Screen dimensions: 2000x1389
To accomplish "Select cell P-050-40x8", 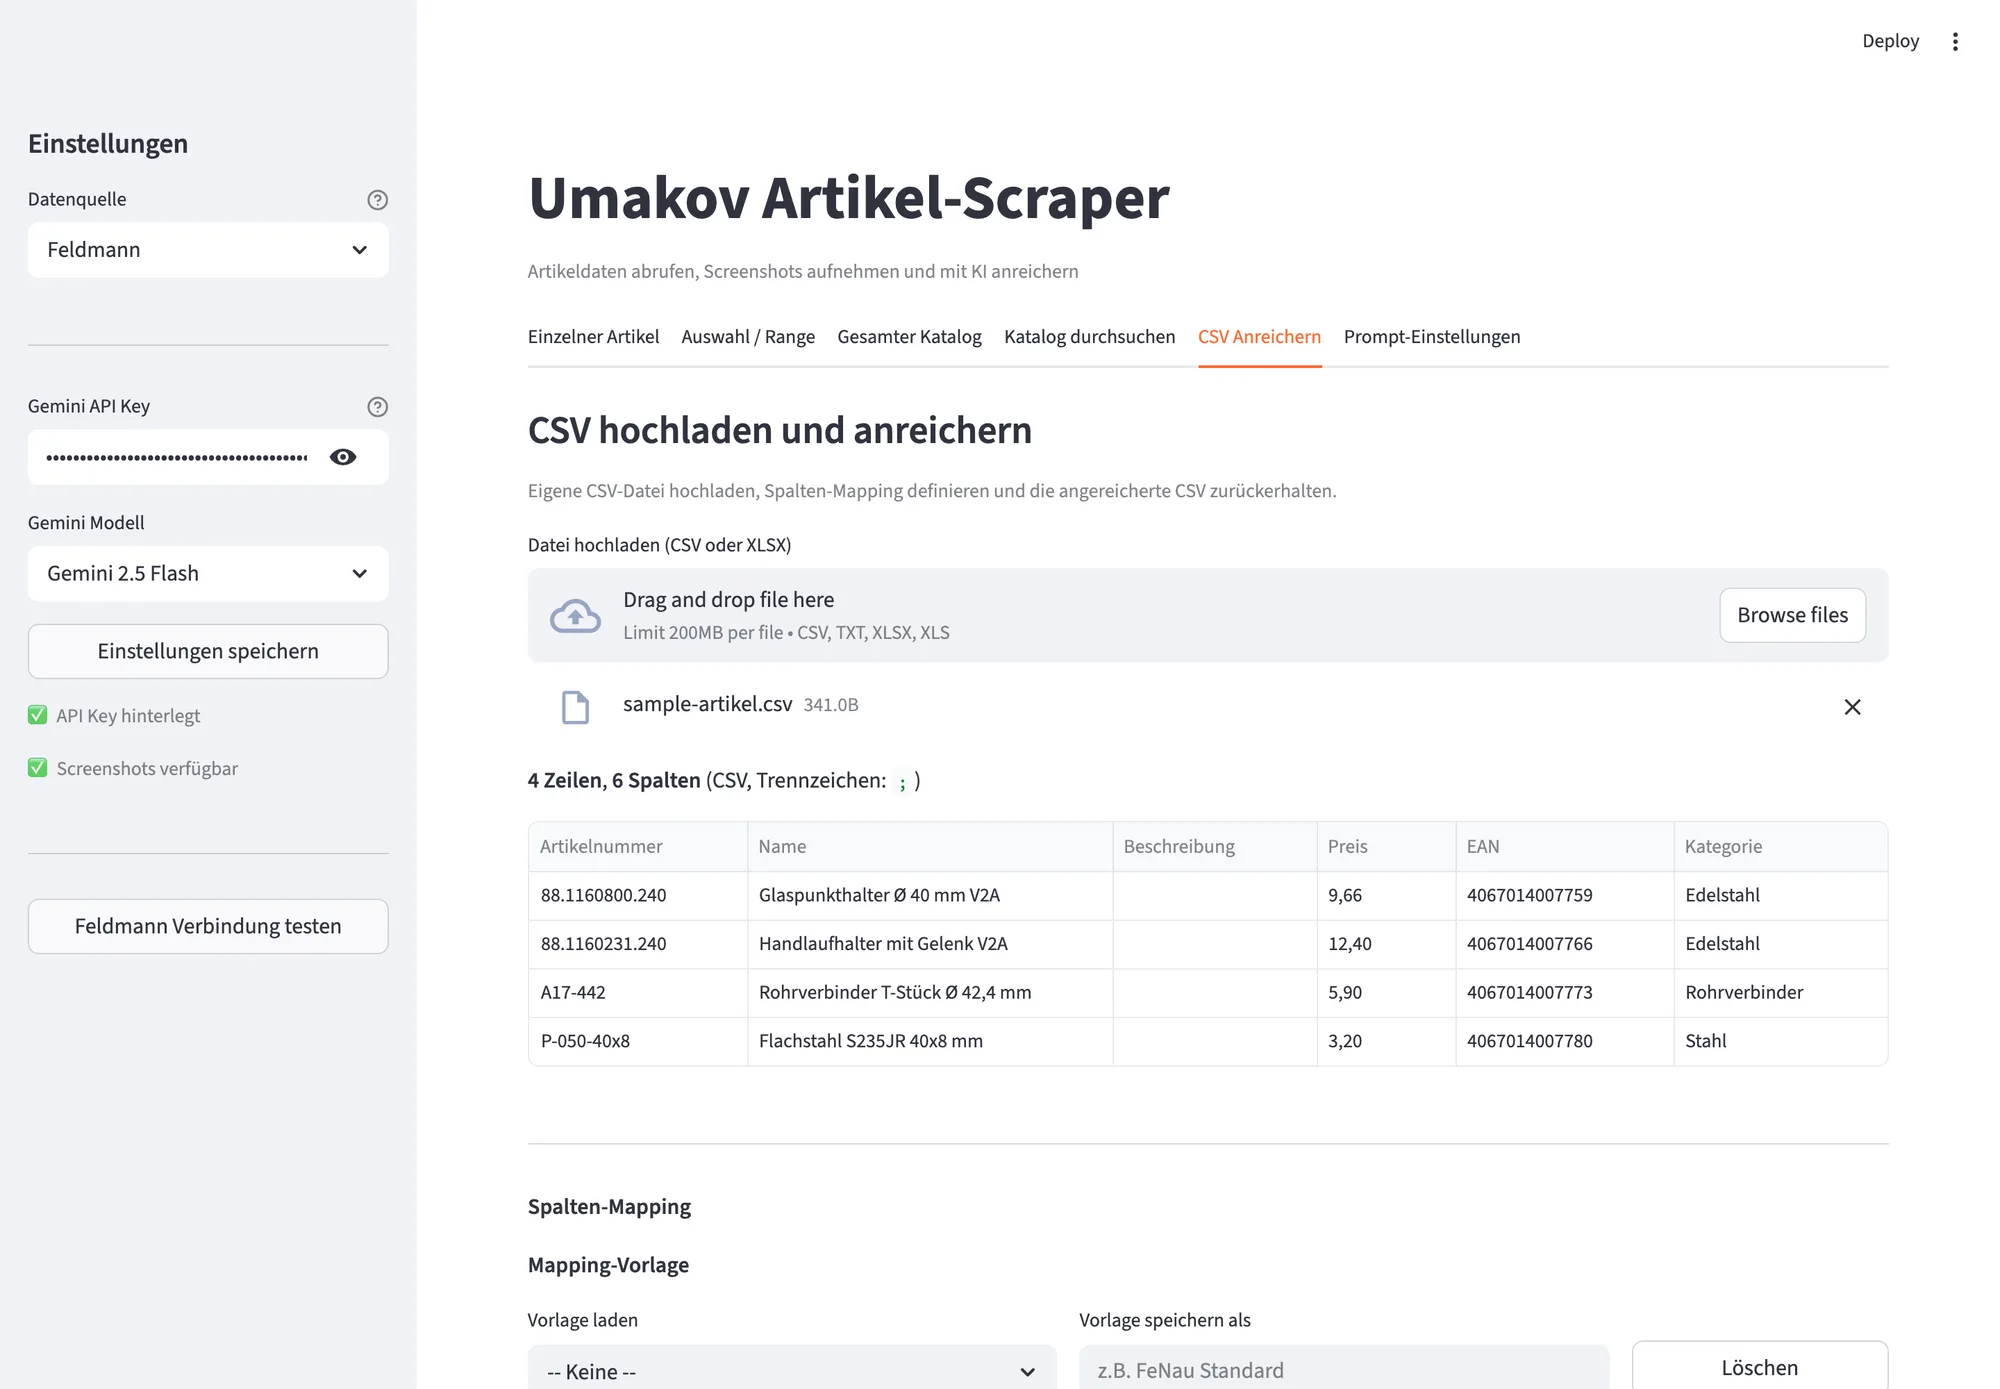I will (638, 1041).
